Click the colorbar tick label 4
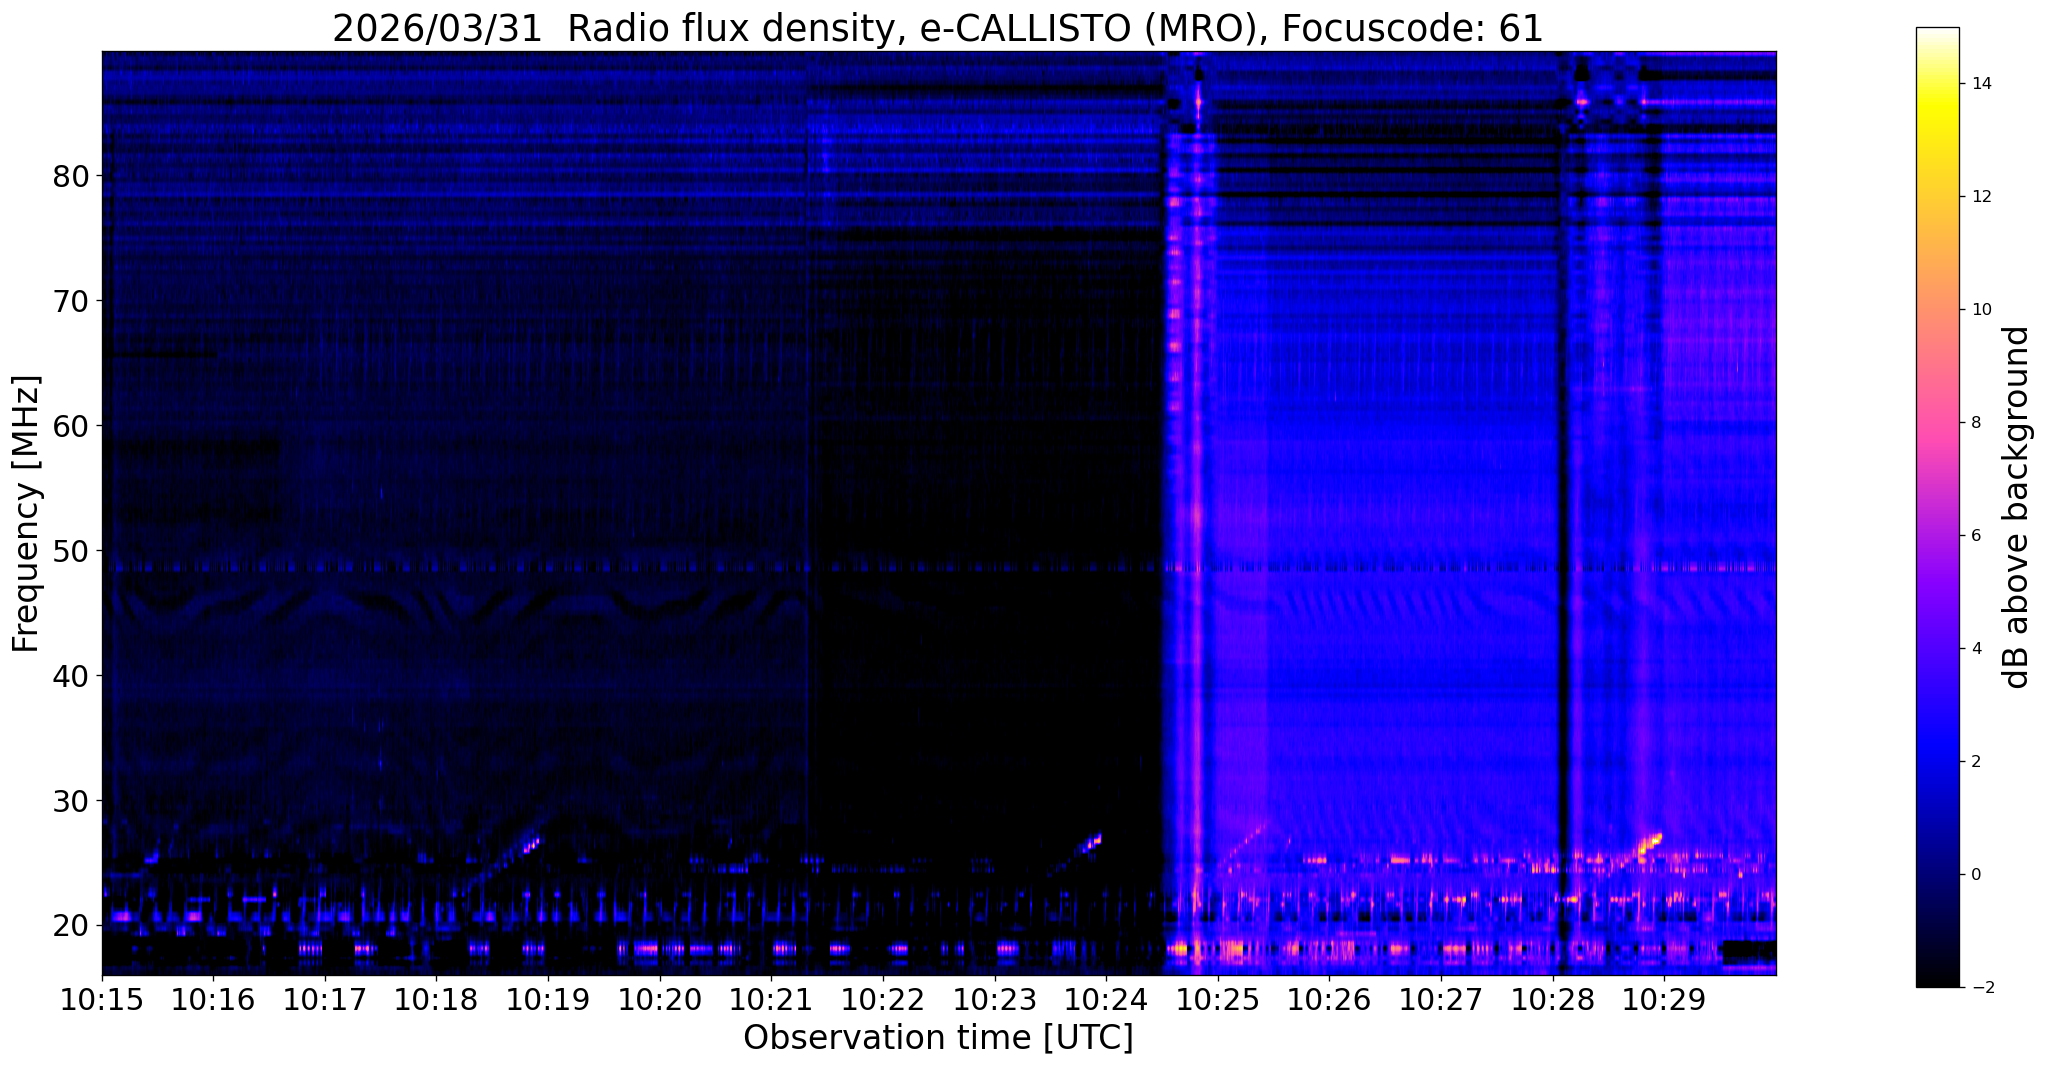 1975,649
